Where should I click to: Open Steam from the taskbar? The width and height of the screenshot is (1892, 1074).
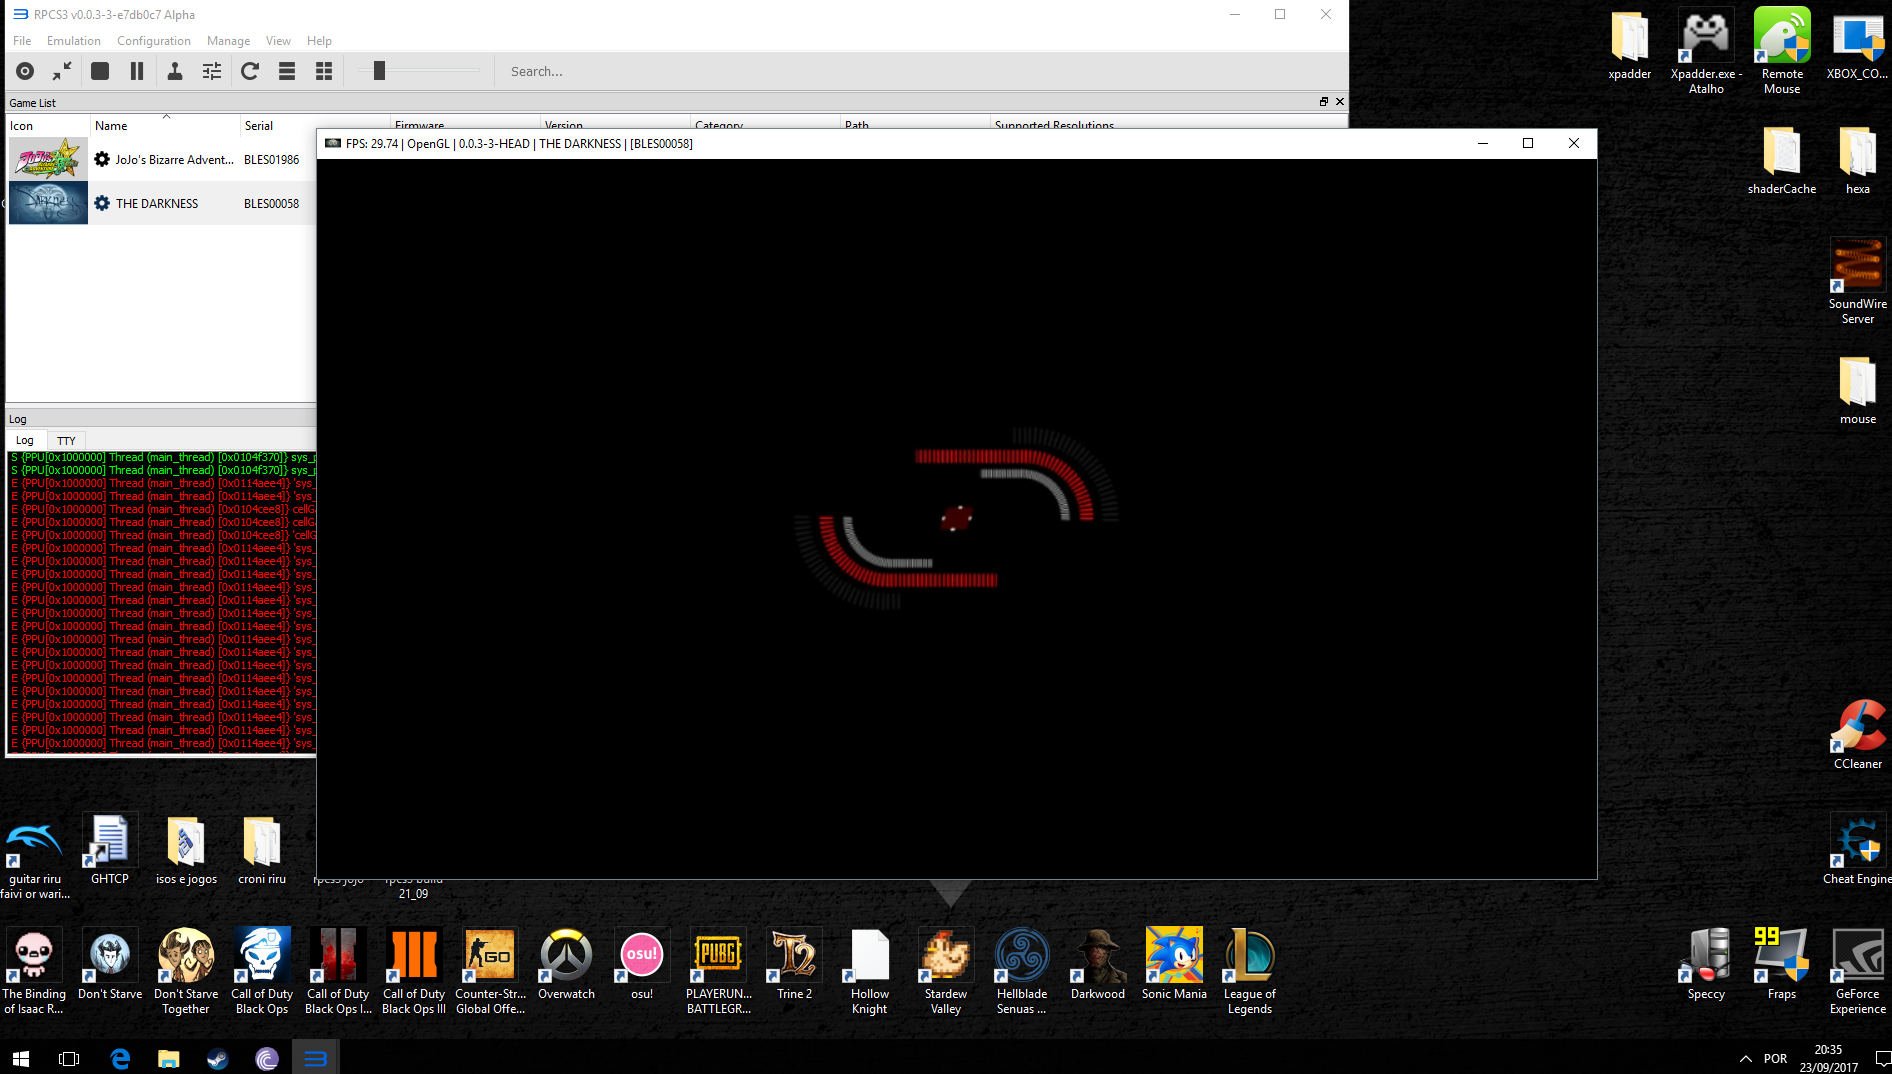[x=217, y=1058]
